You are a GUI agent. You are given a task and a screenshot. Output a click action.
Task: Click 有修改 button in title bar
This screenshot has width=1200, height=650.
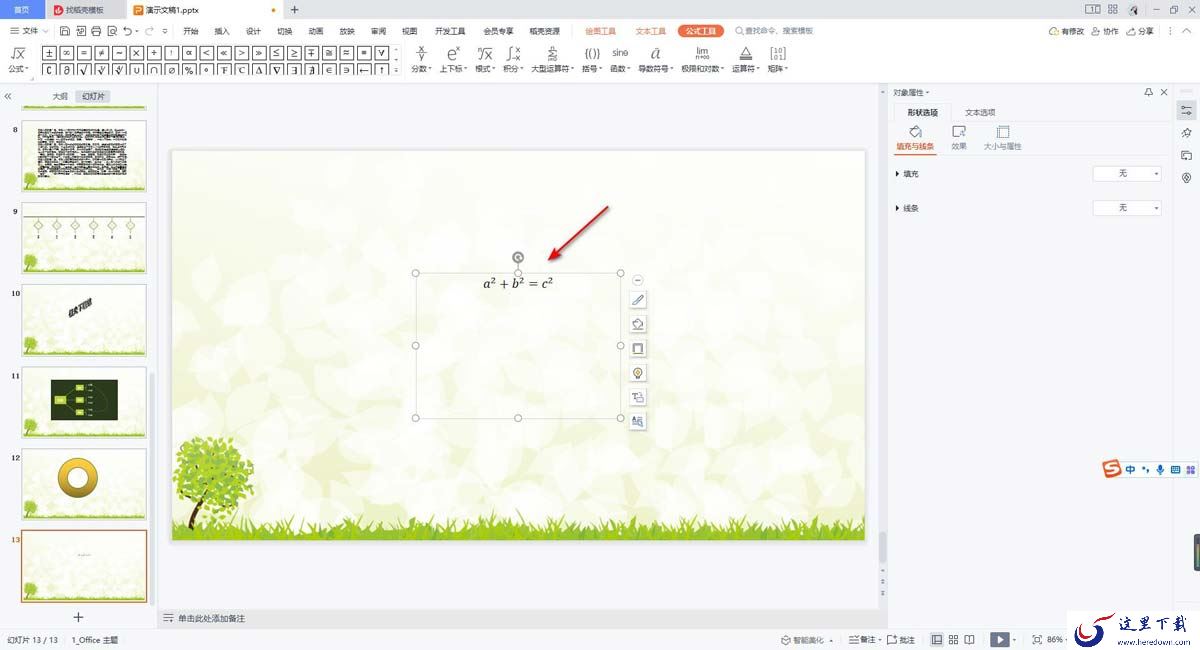(x=1066, y=31)
